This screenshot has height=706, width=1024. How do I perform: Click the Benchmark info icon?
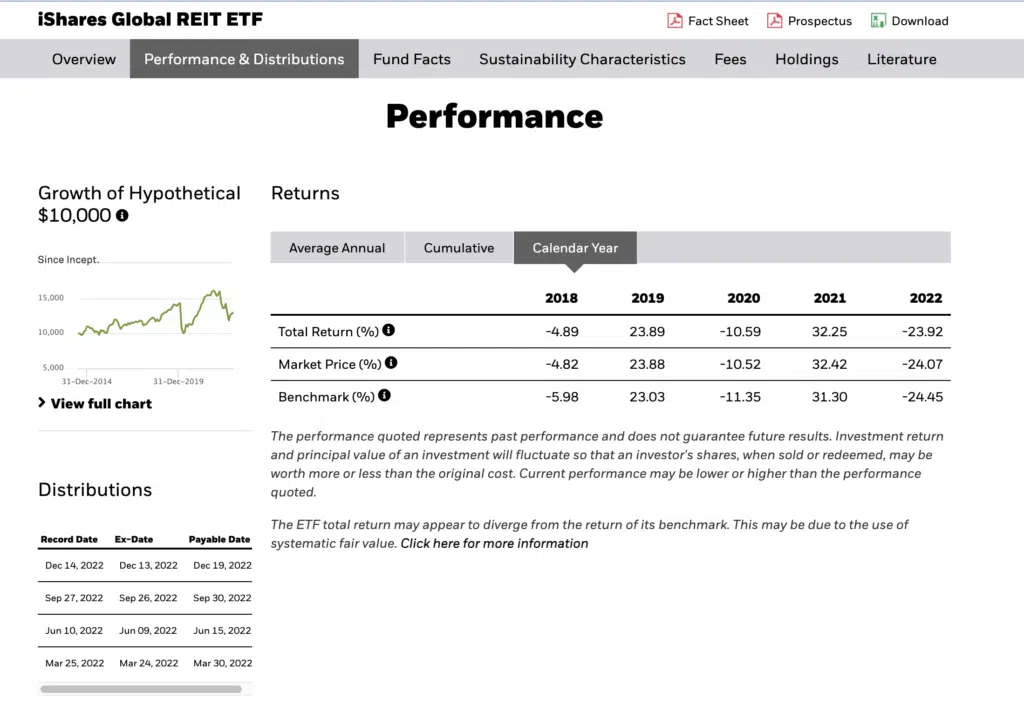(x=384, y=396)
